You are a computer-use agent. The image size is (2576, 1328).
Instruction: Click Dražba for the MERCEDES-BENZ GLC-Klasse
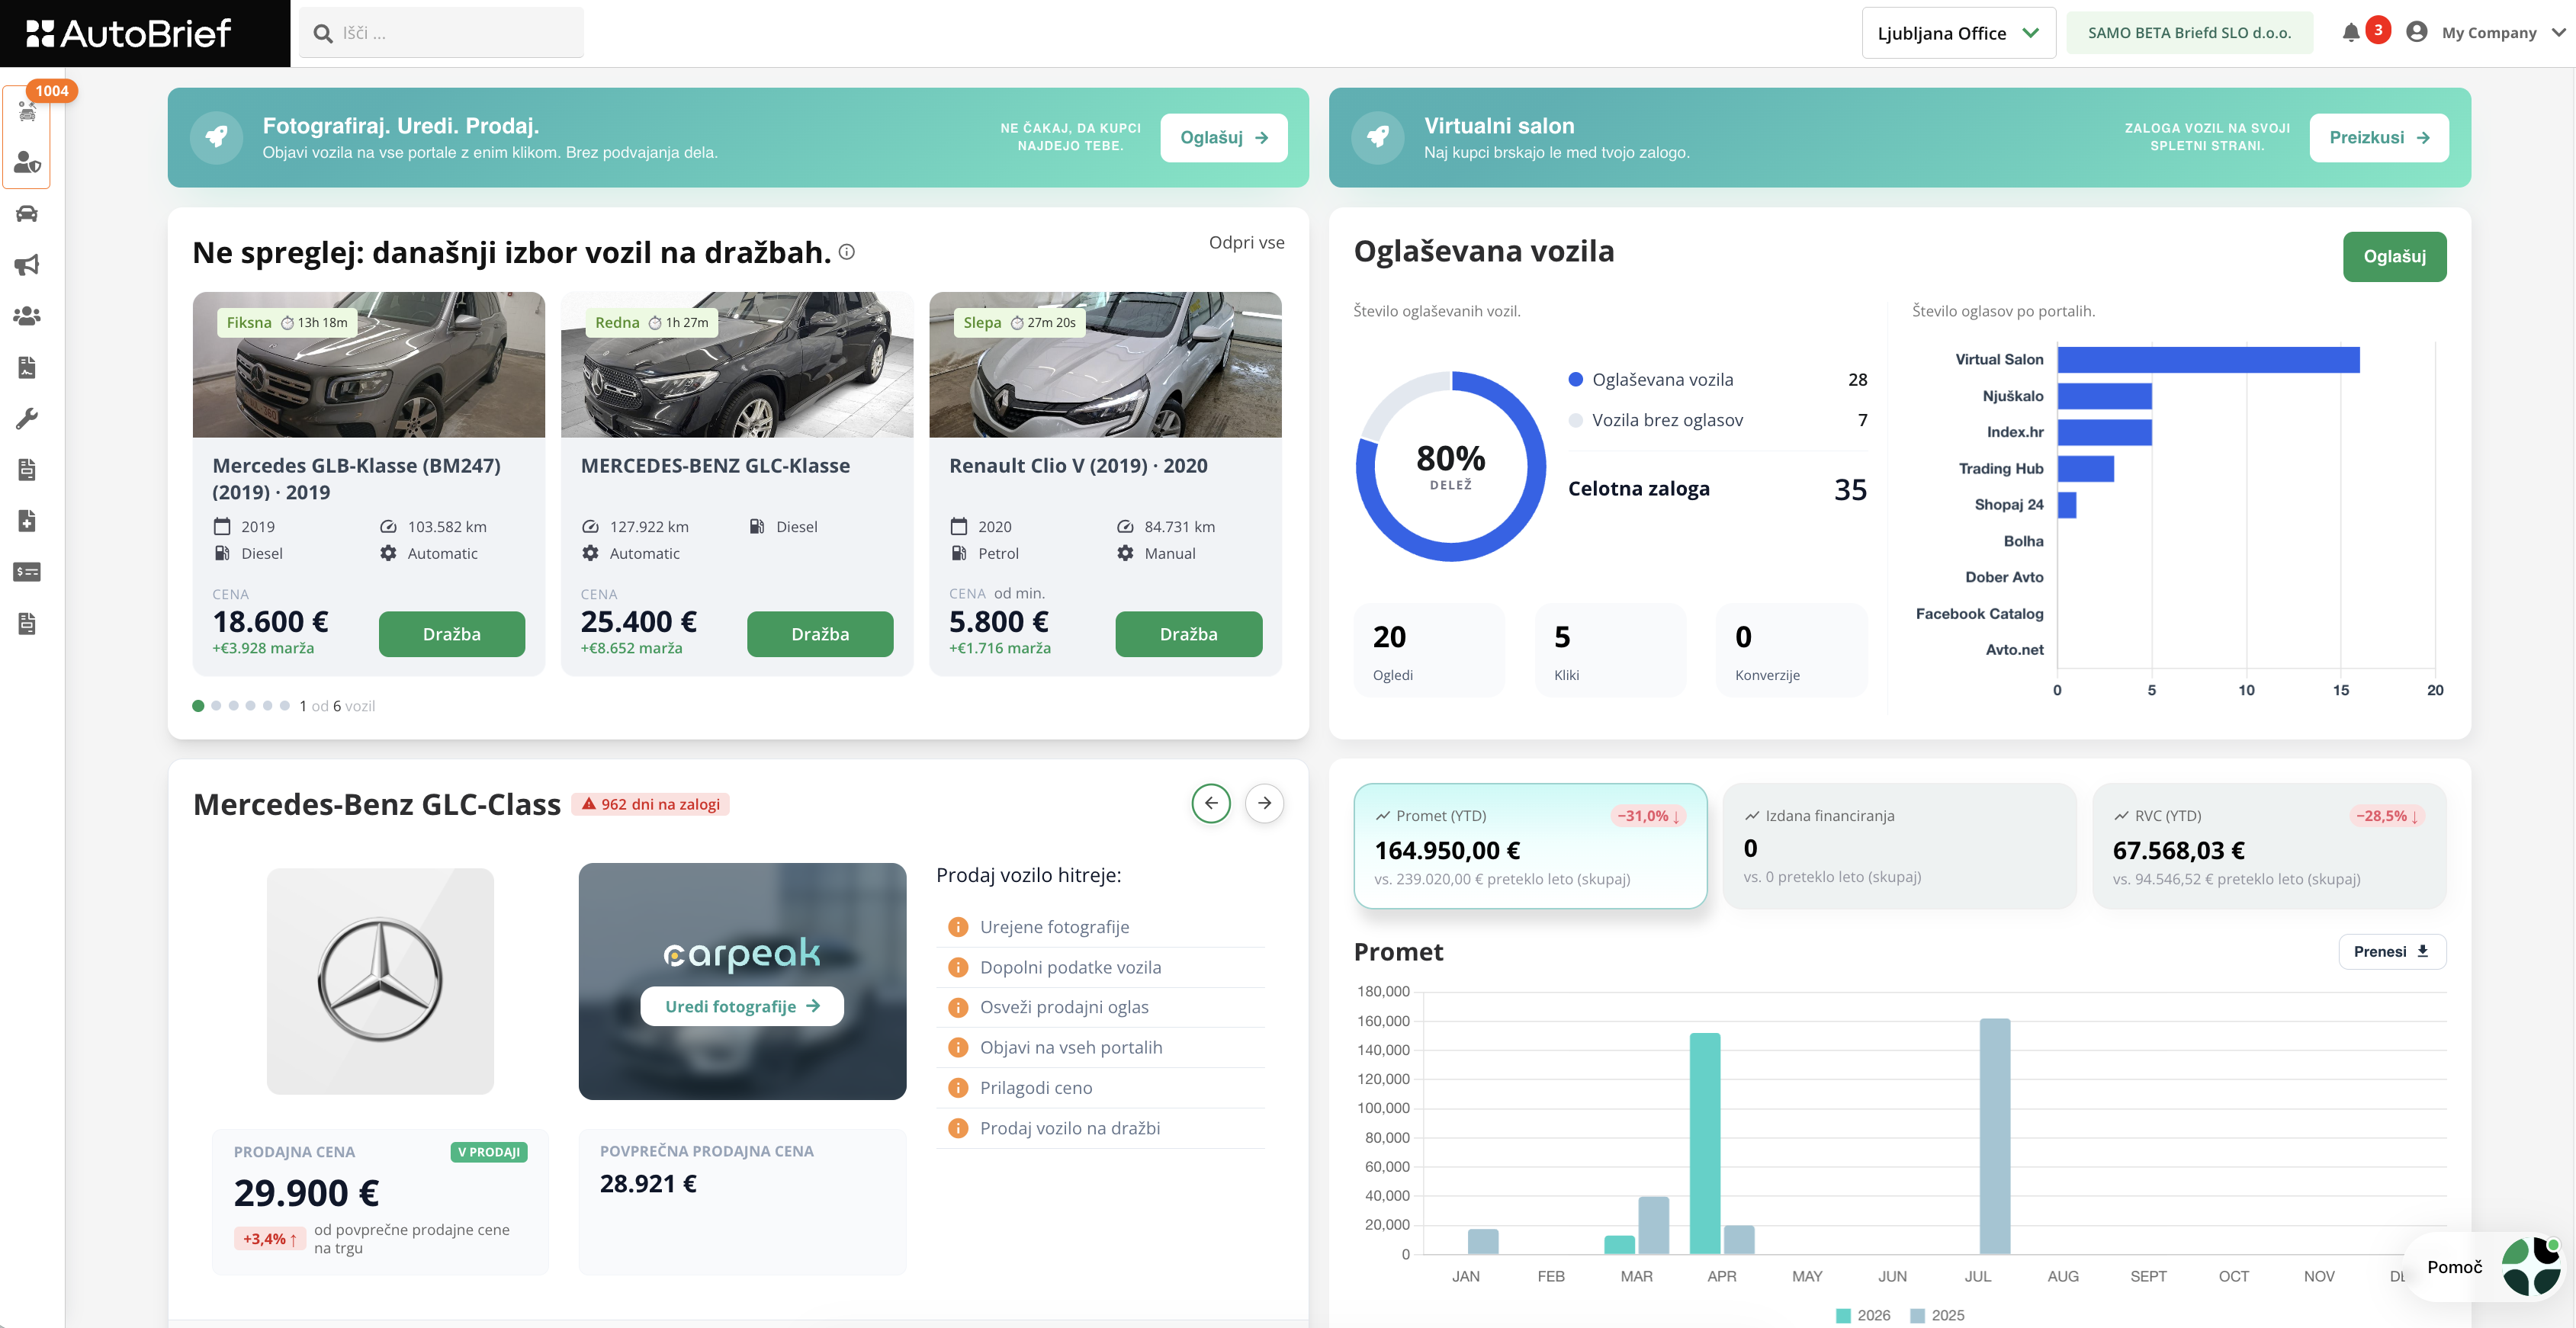820,634
